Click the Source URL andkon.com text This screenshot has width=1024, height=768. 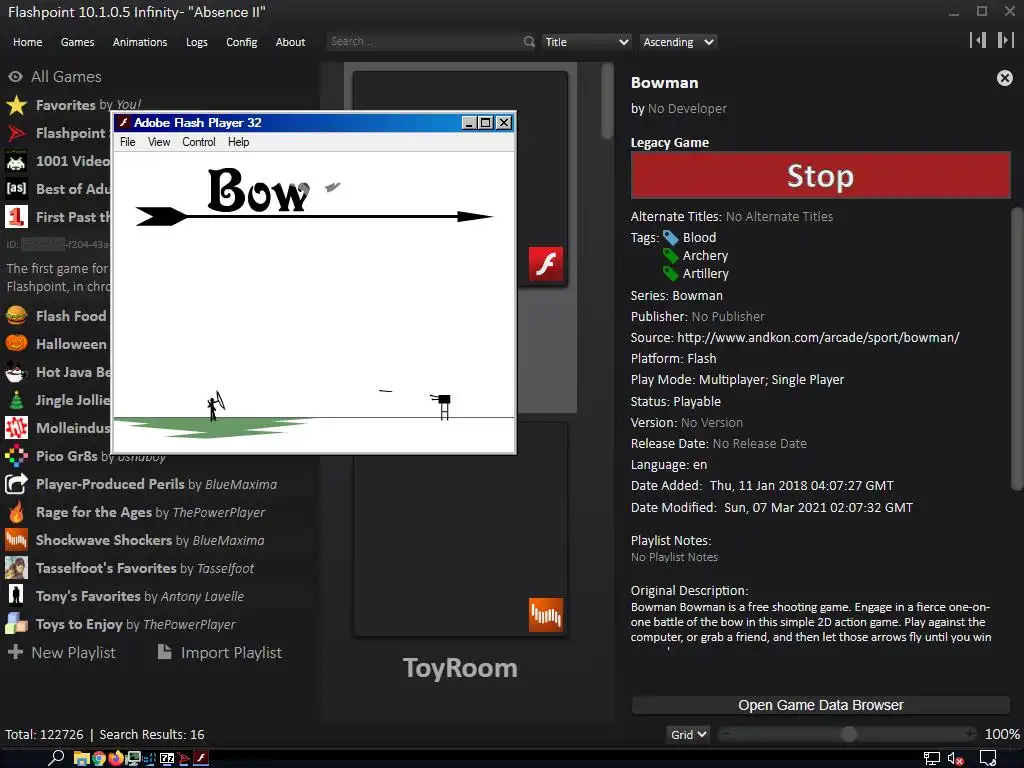pyautogui.click(x=818, y=338)
